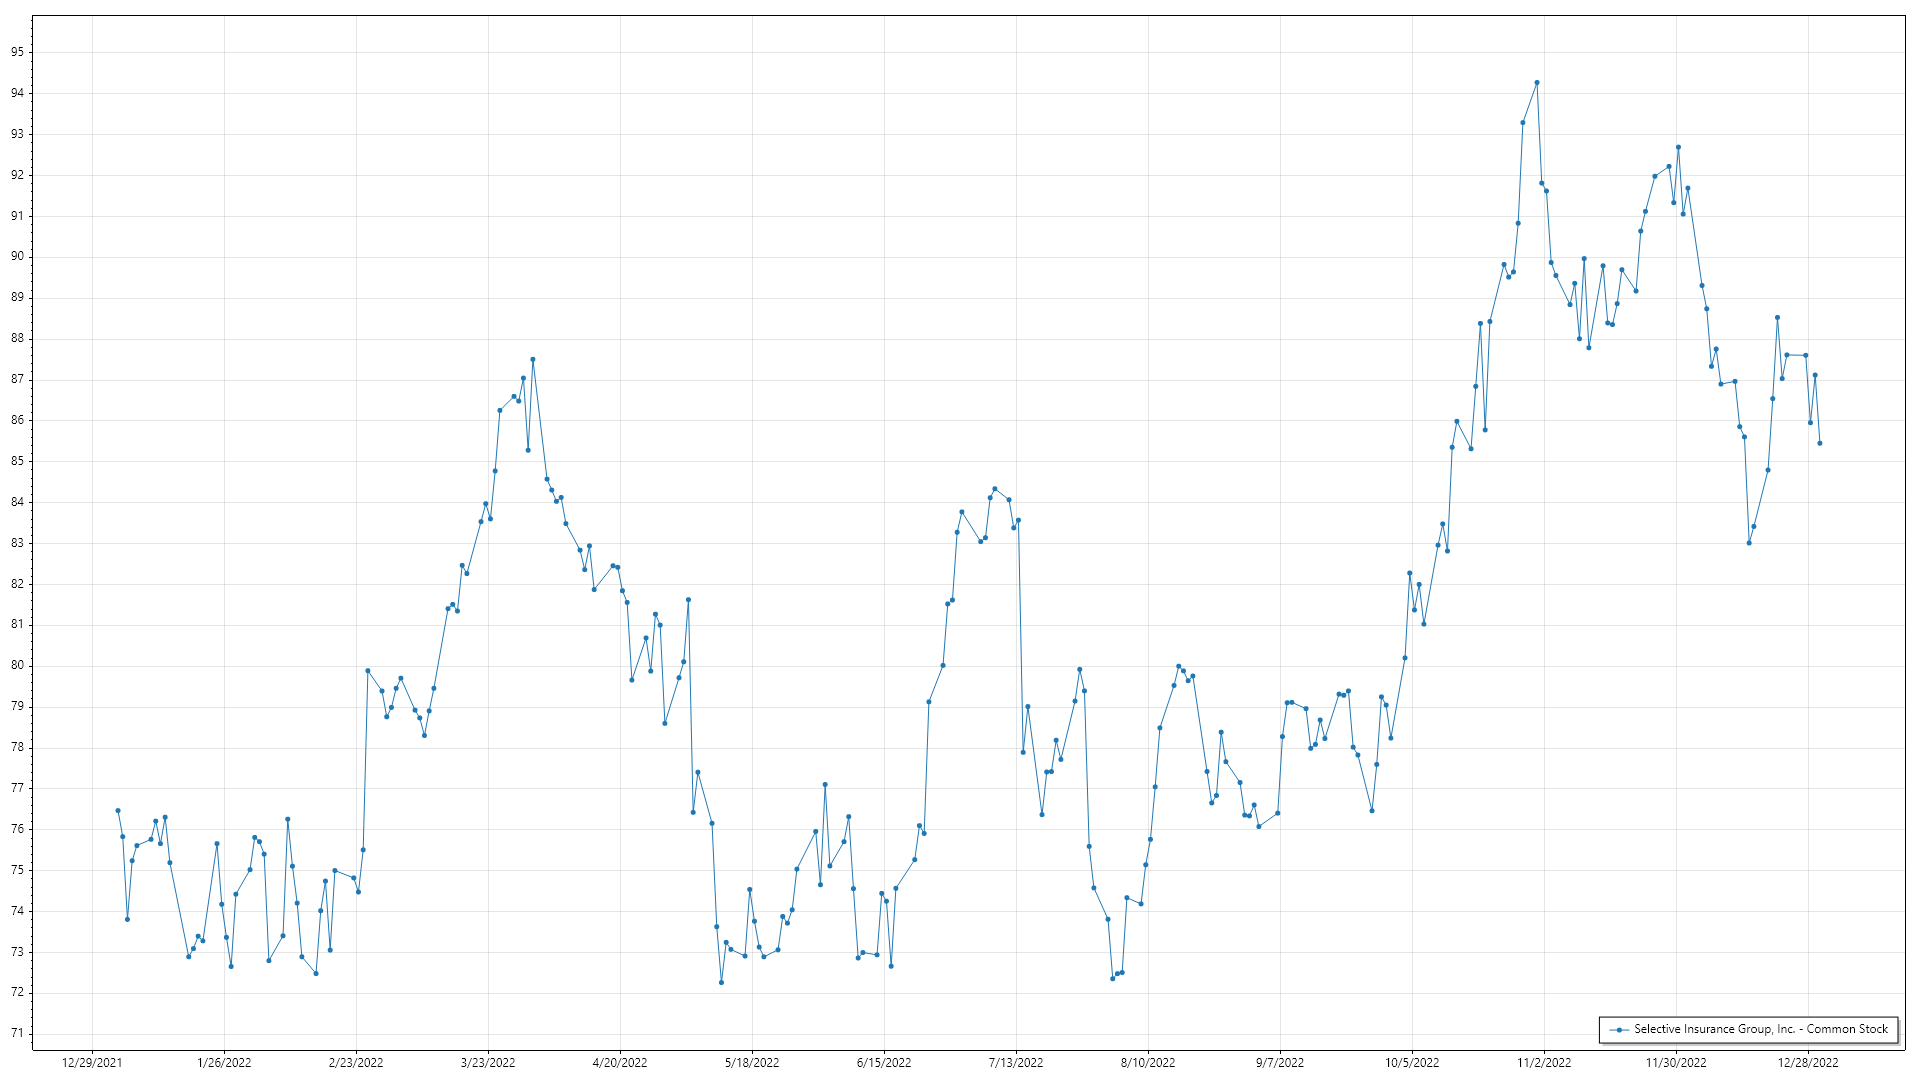Click the 9/7/2022 x-axis date label

[1280, 1063]
